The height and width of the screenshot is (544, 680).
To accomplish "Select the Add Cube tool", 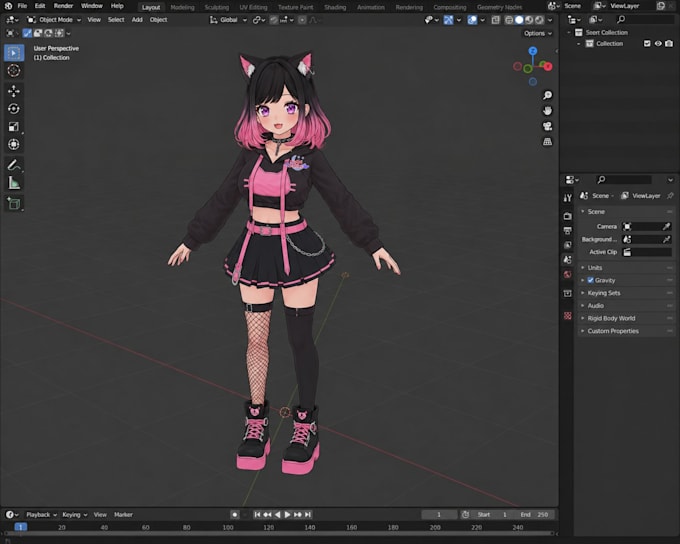I will pyautogui.click(x=14, y=203).
